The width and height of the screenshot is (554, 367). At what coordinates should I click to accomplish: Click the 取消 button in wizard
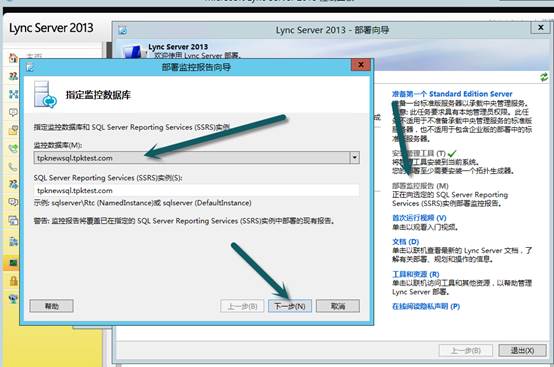pos(338,306)
